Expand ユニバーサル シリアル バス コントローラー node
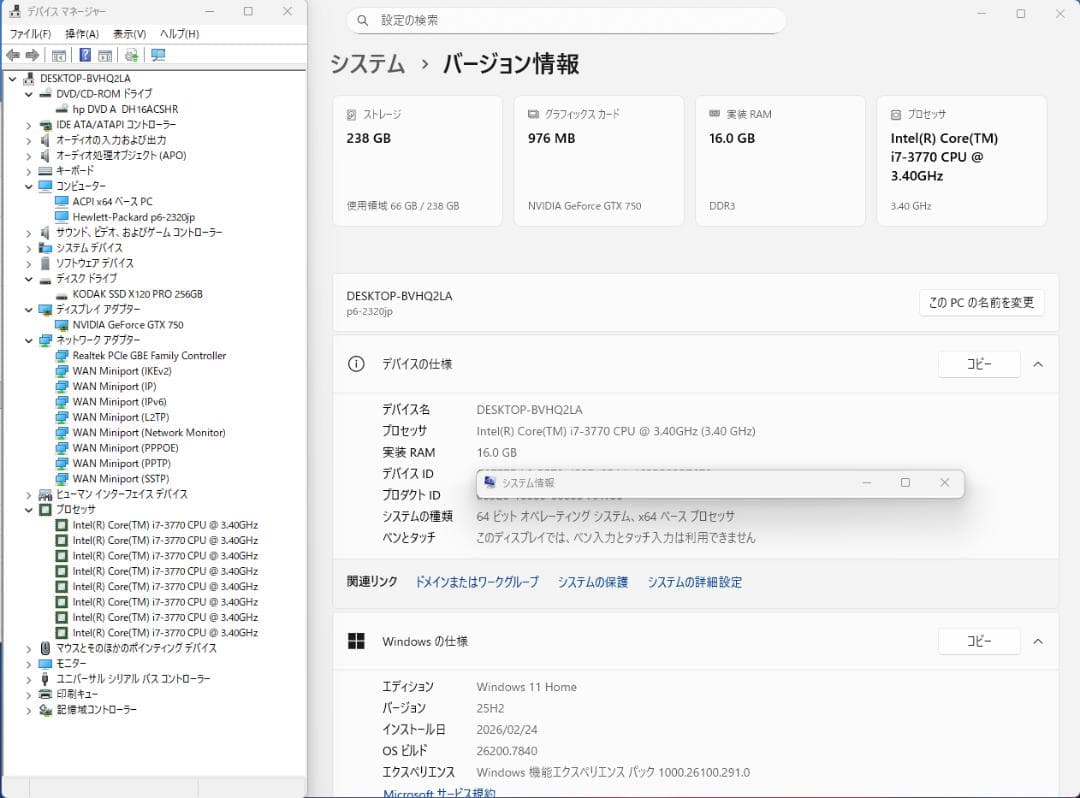The height and width of the screenshot is (798, 1080). [x=28, y=679]
